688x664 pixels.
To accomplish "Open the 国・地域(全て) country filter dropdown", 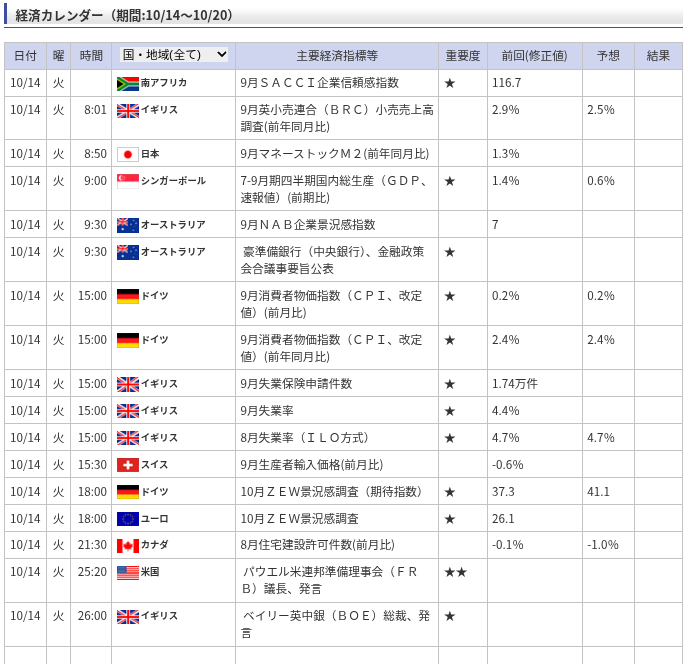I will pos(174,55).
